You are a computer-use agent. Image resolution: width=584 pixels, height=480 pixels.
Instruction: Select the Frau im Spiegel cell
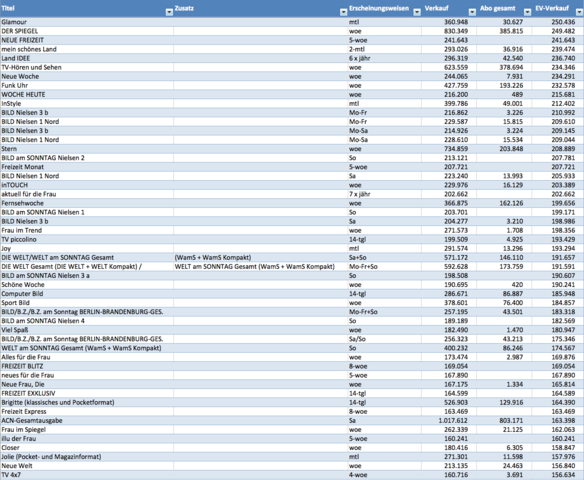(87, 430)
